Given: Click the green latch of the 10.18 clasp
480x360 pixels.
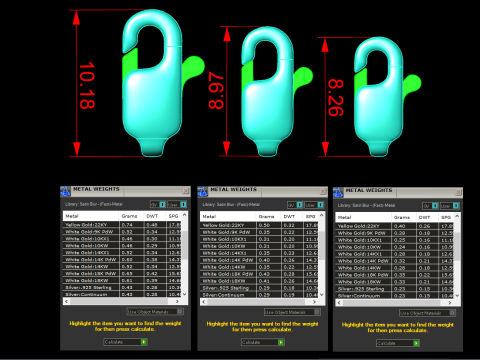Looking at the screenshot, I should coord(193,67).
